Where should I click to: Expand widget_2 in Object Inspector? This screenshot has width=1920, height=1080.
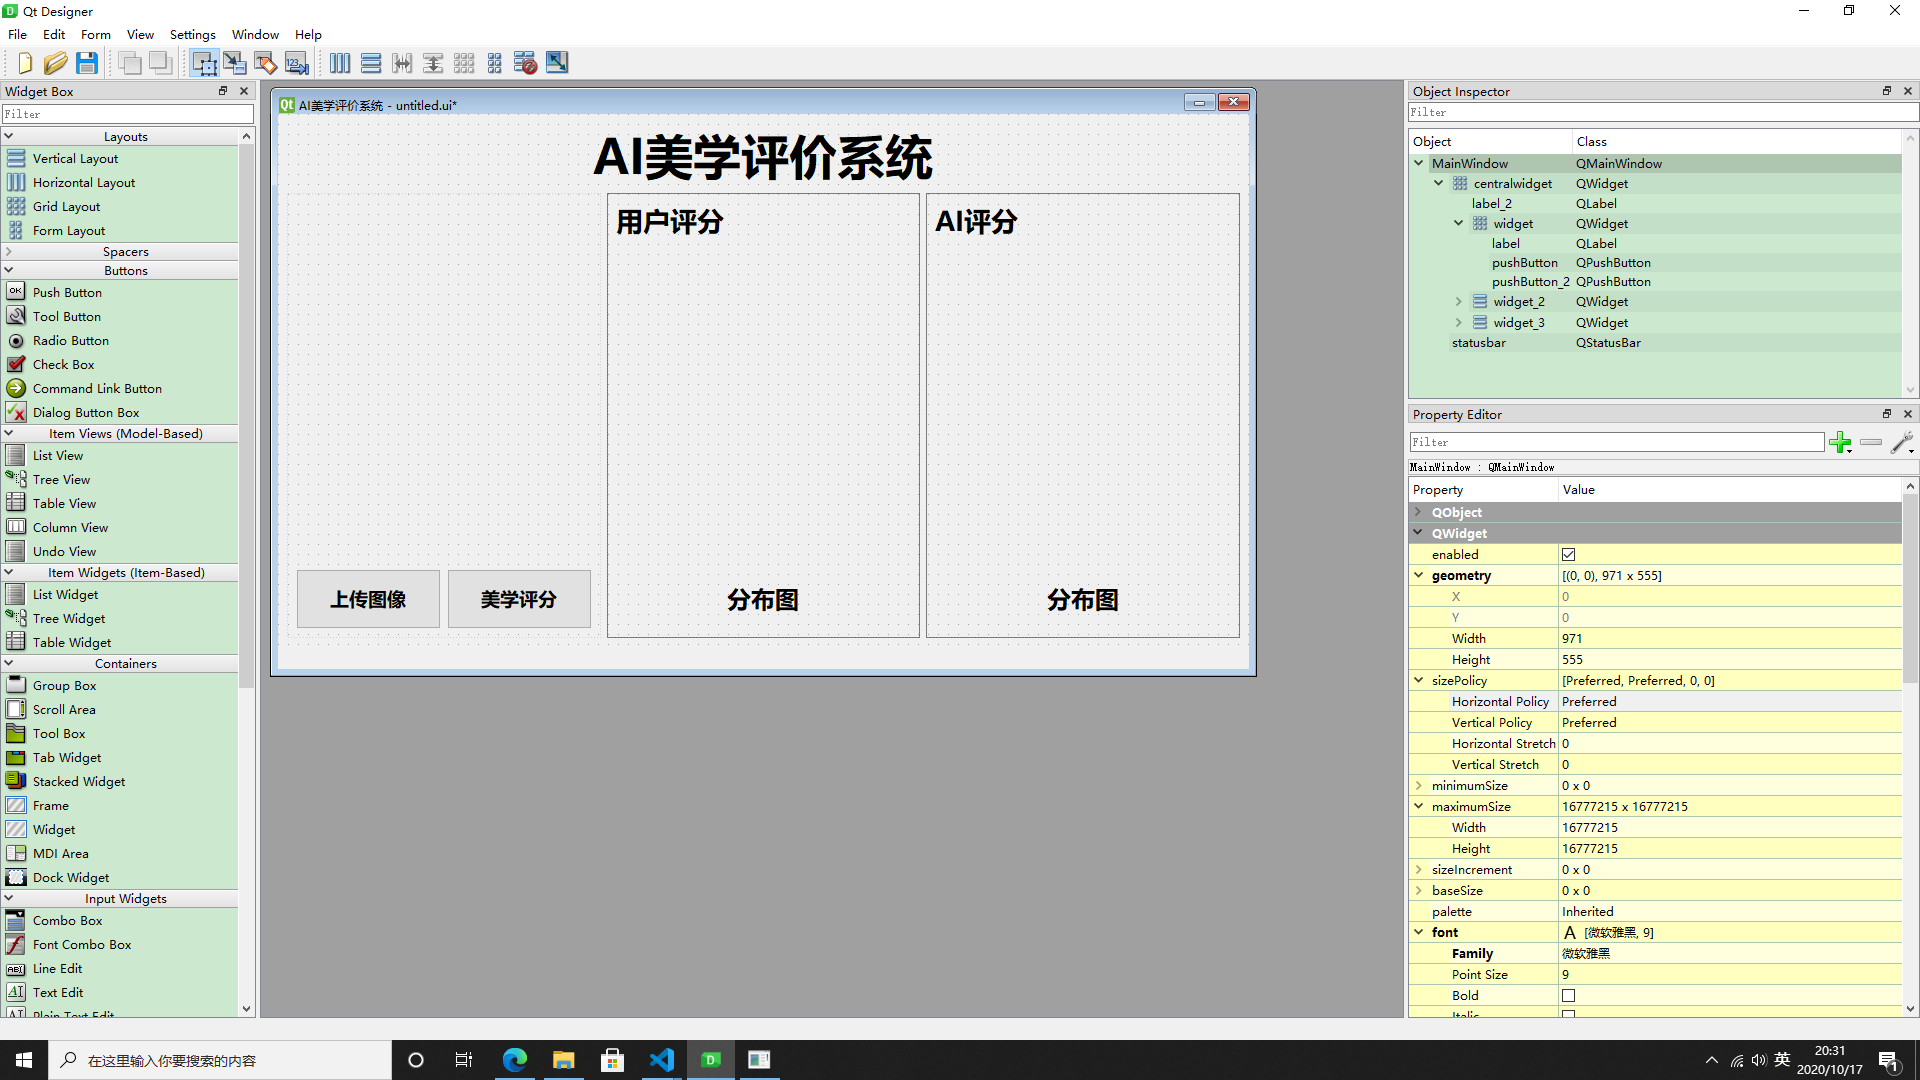click(1458, 301)
